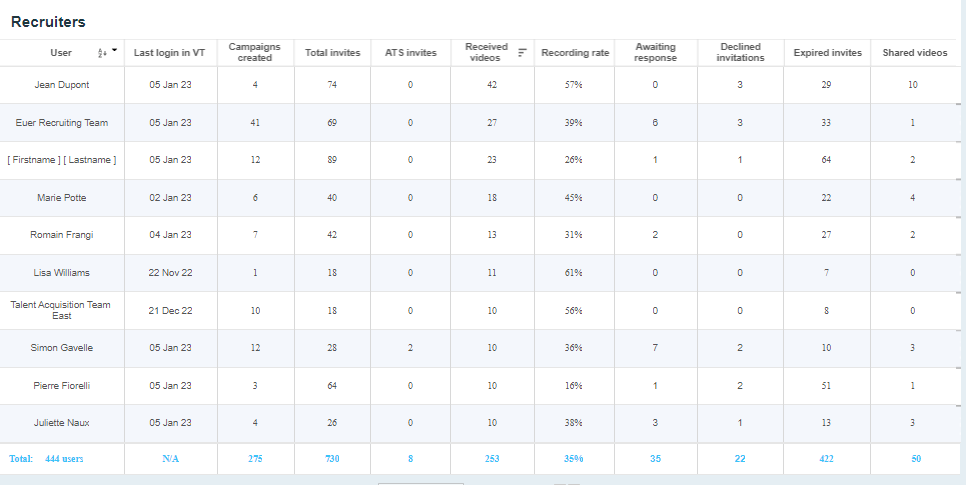This screenshot has width=966, height=485.
Task: Sort by the Last login in VT header
Action: pyautogui.click(x=170, y=53)
